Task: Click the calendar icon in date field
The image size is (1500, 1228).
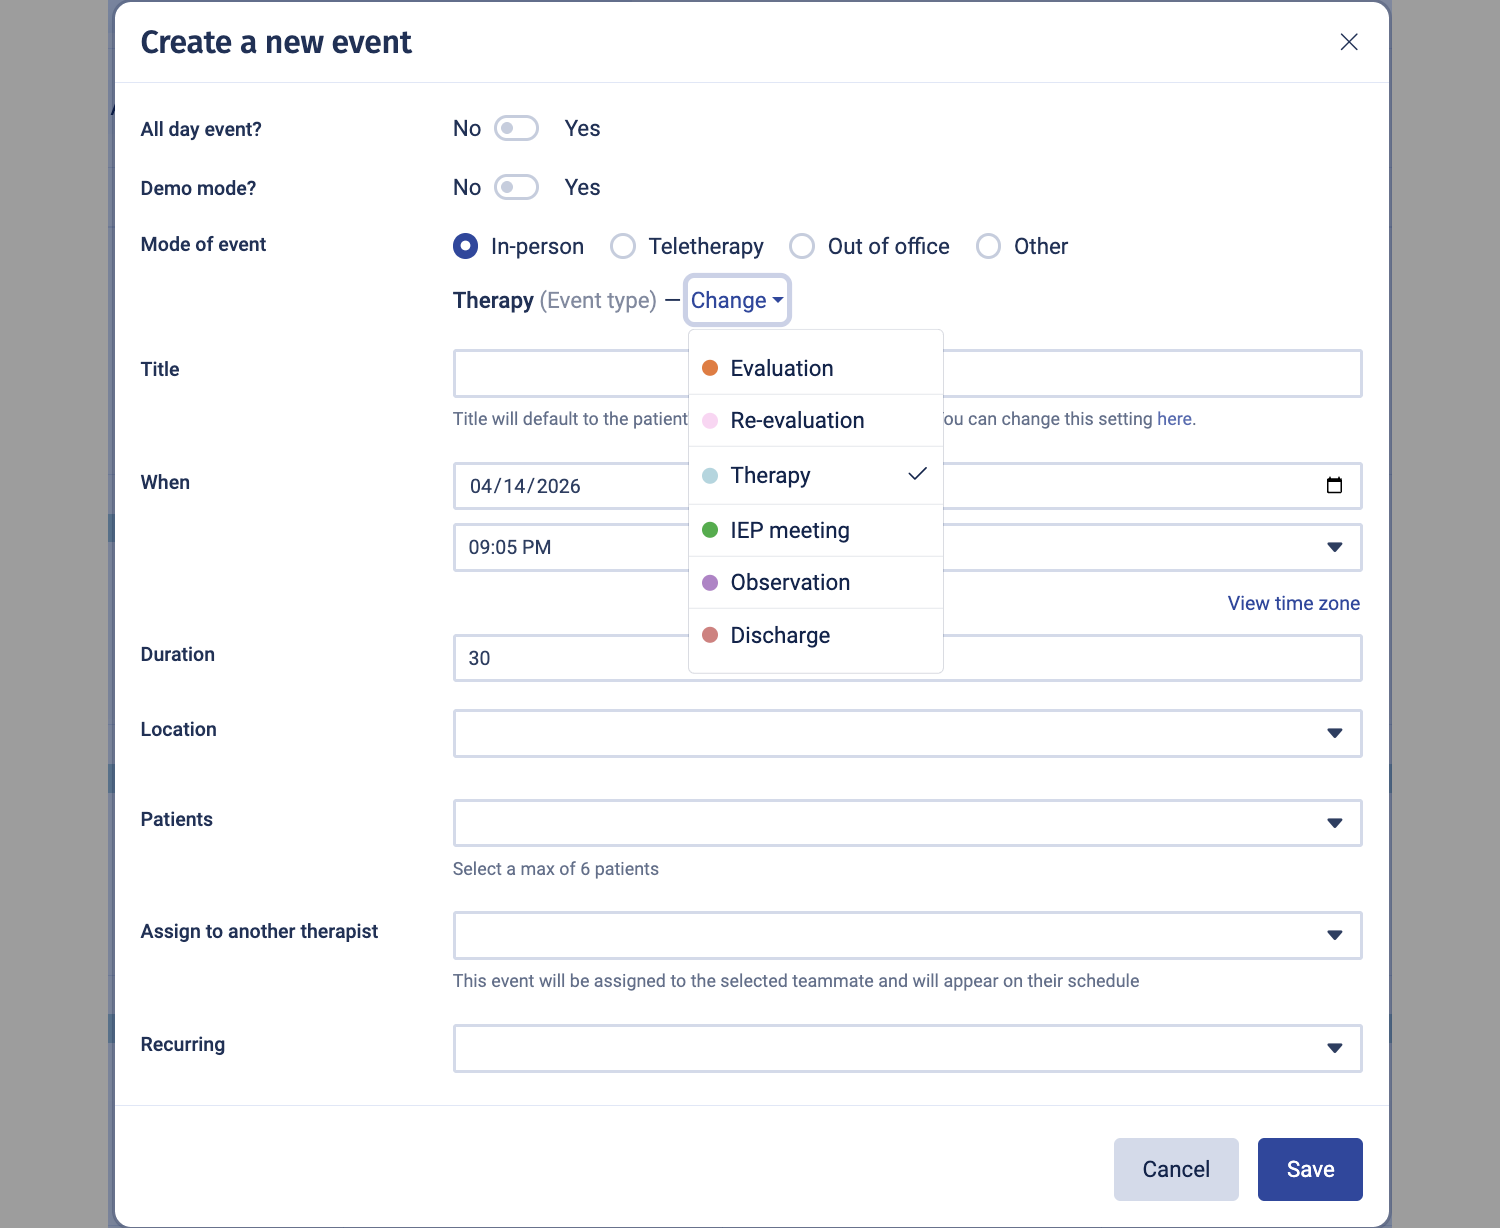Action: pyautogui.click(x=1333, y=486)
